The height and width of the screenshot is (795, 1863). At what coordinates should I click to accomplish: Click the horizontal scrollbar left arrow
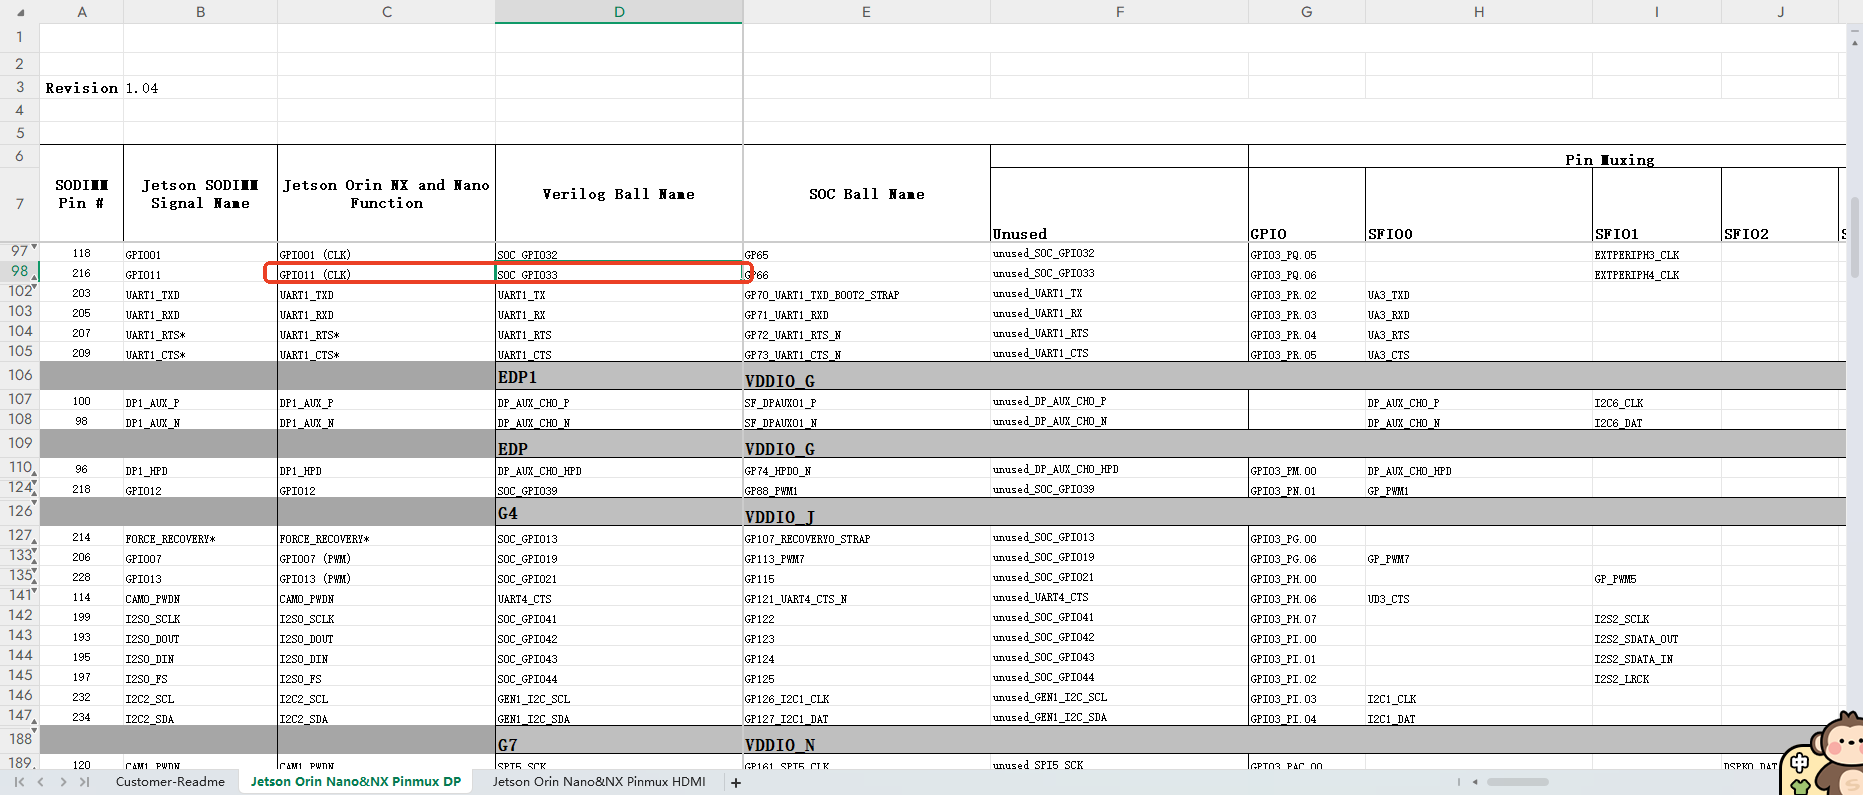coord(1475,782)
